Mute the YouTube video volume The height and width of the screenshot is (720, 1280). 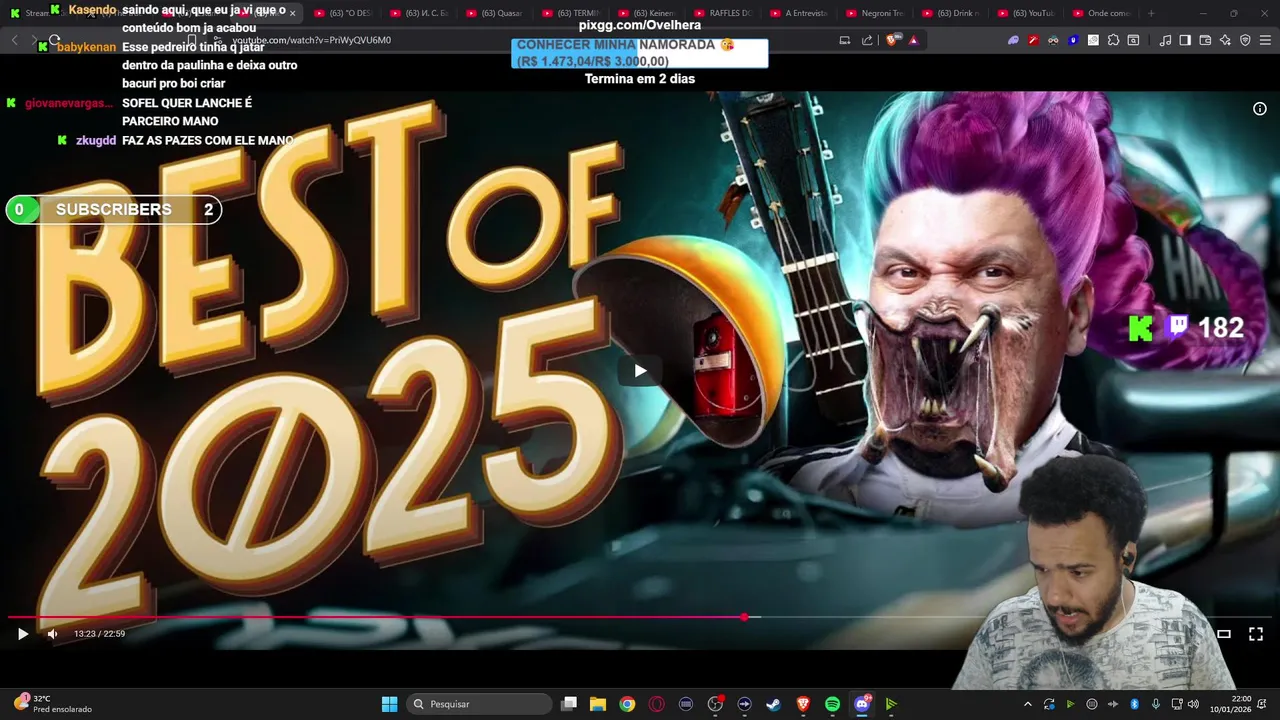(53, 633)
